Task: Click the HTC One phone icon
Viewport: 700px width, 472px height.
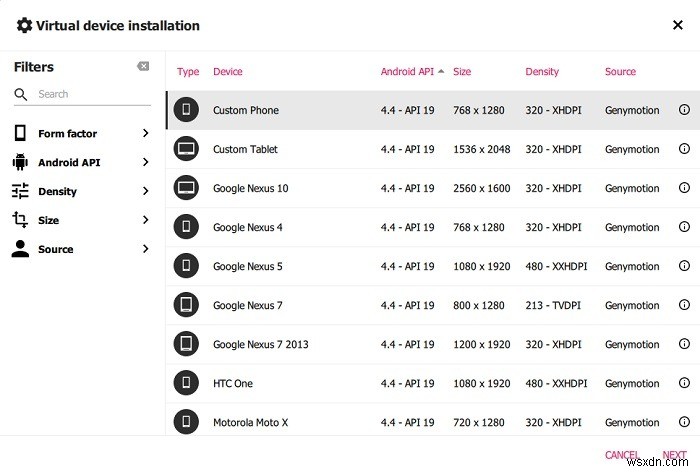Action: [186, 383]
